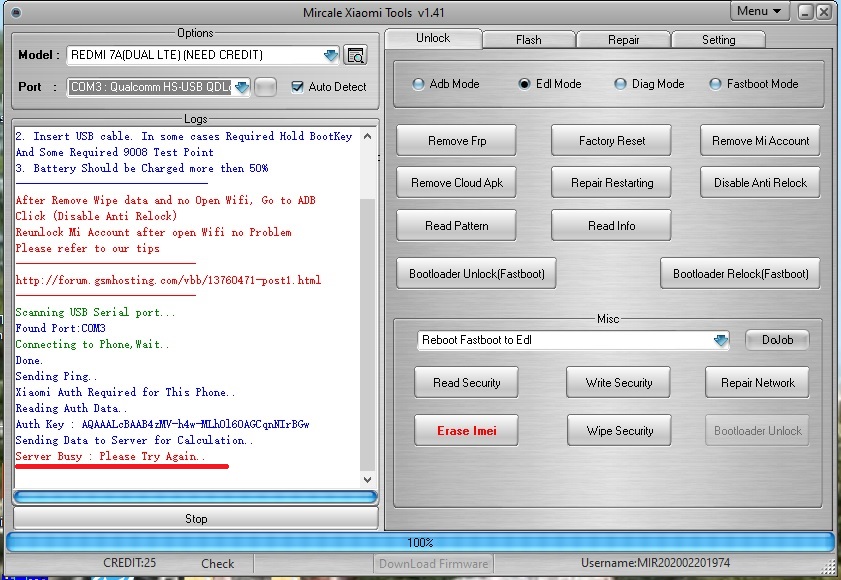Click the log scrollbar up arrow

pyautogui.click(x=367, y=136)
